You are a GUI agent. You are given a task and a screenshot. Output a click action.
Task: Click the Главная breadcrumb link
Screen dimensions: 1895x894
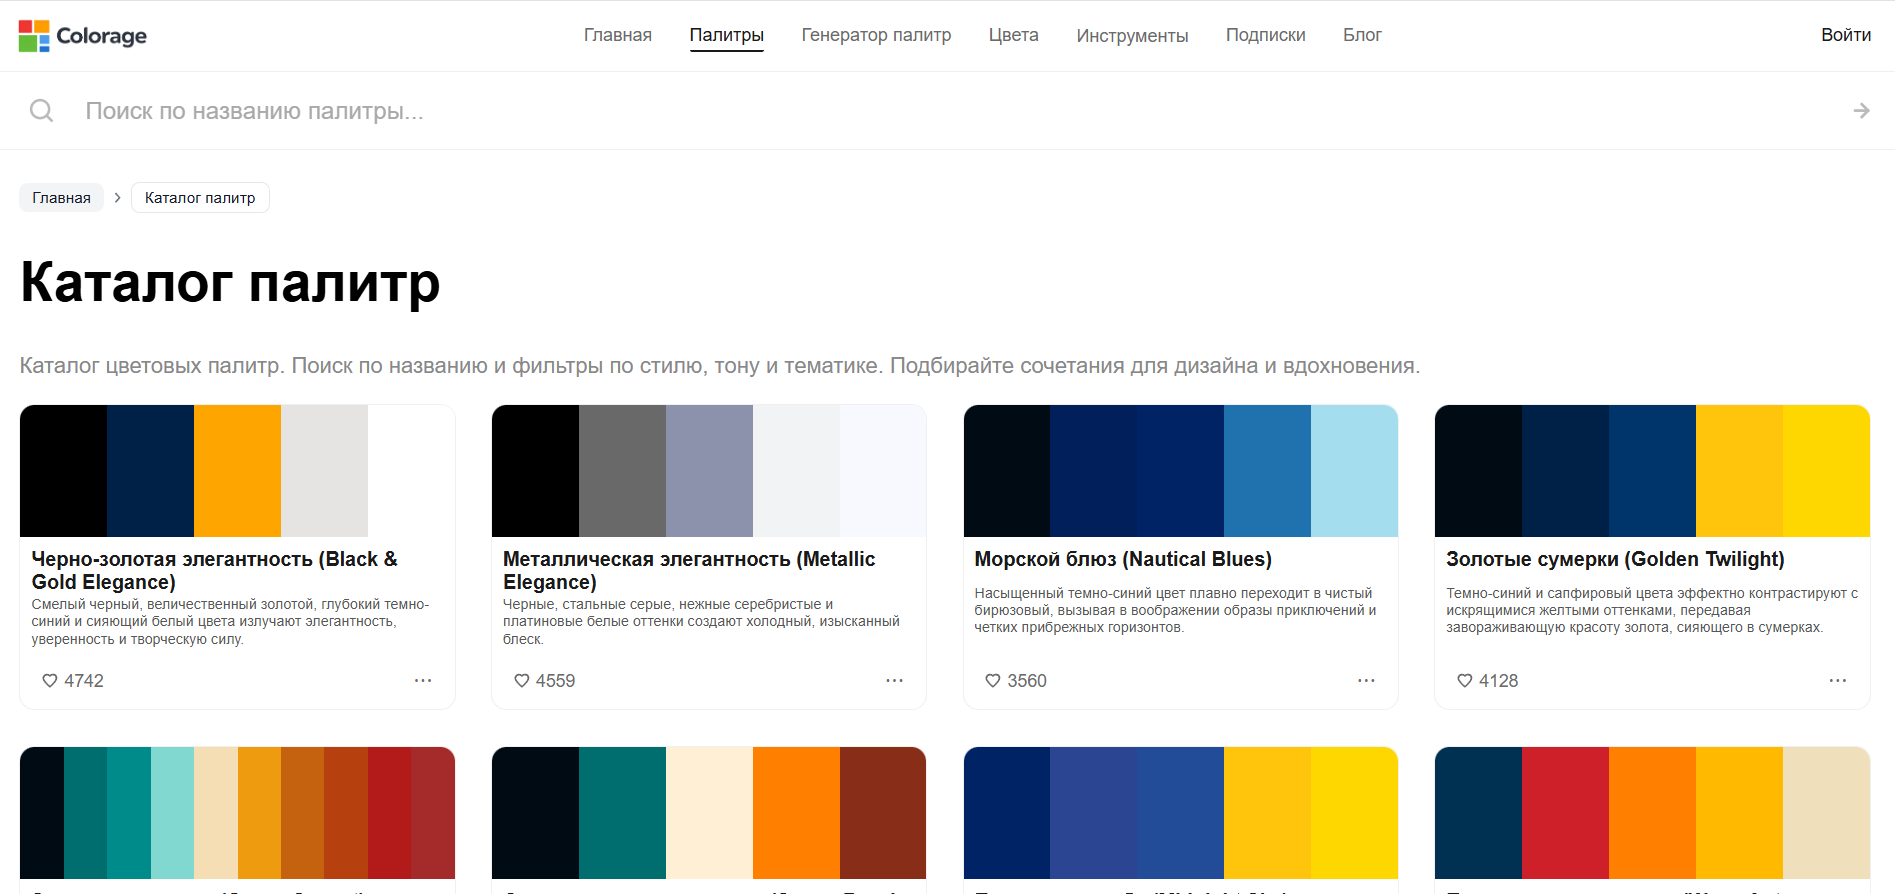[61, 198]
